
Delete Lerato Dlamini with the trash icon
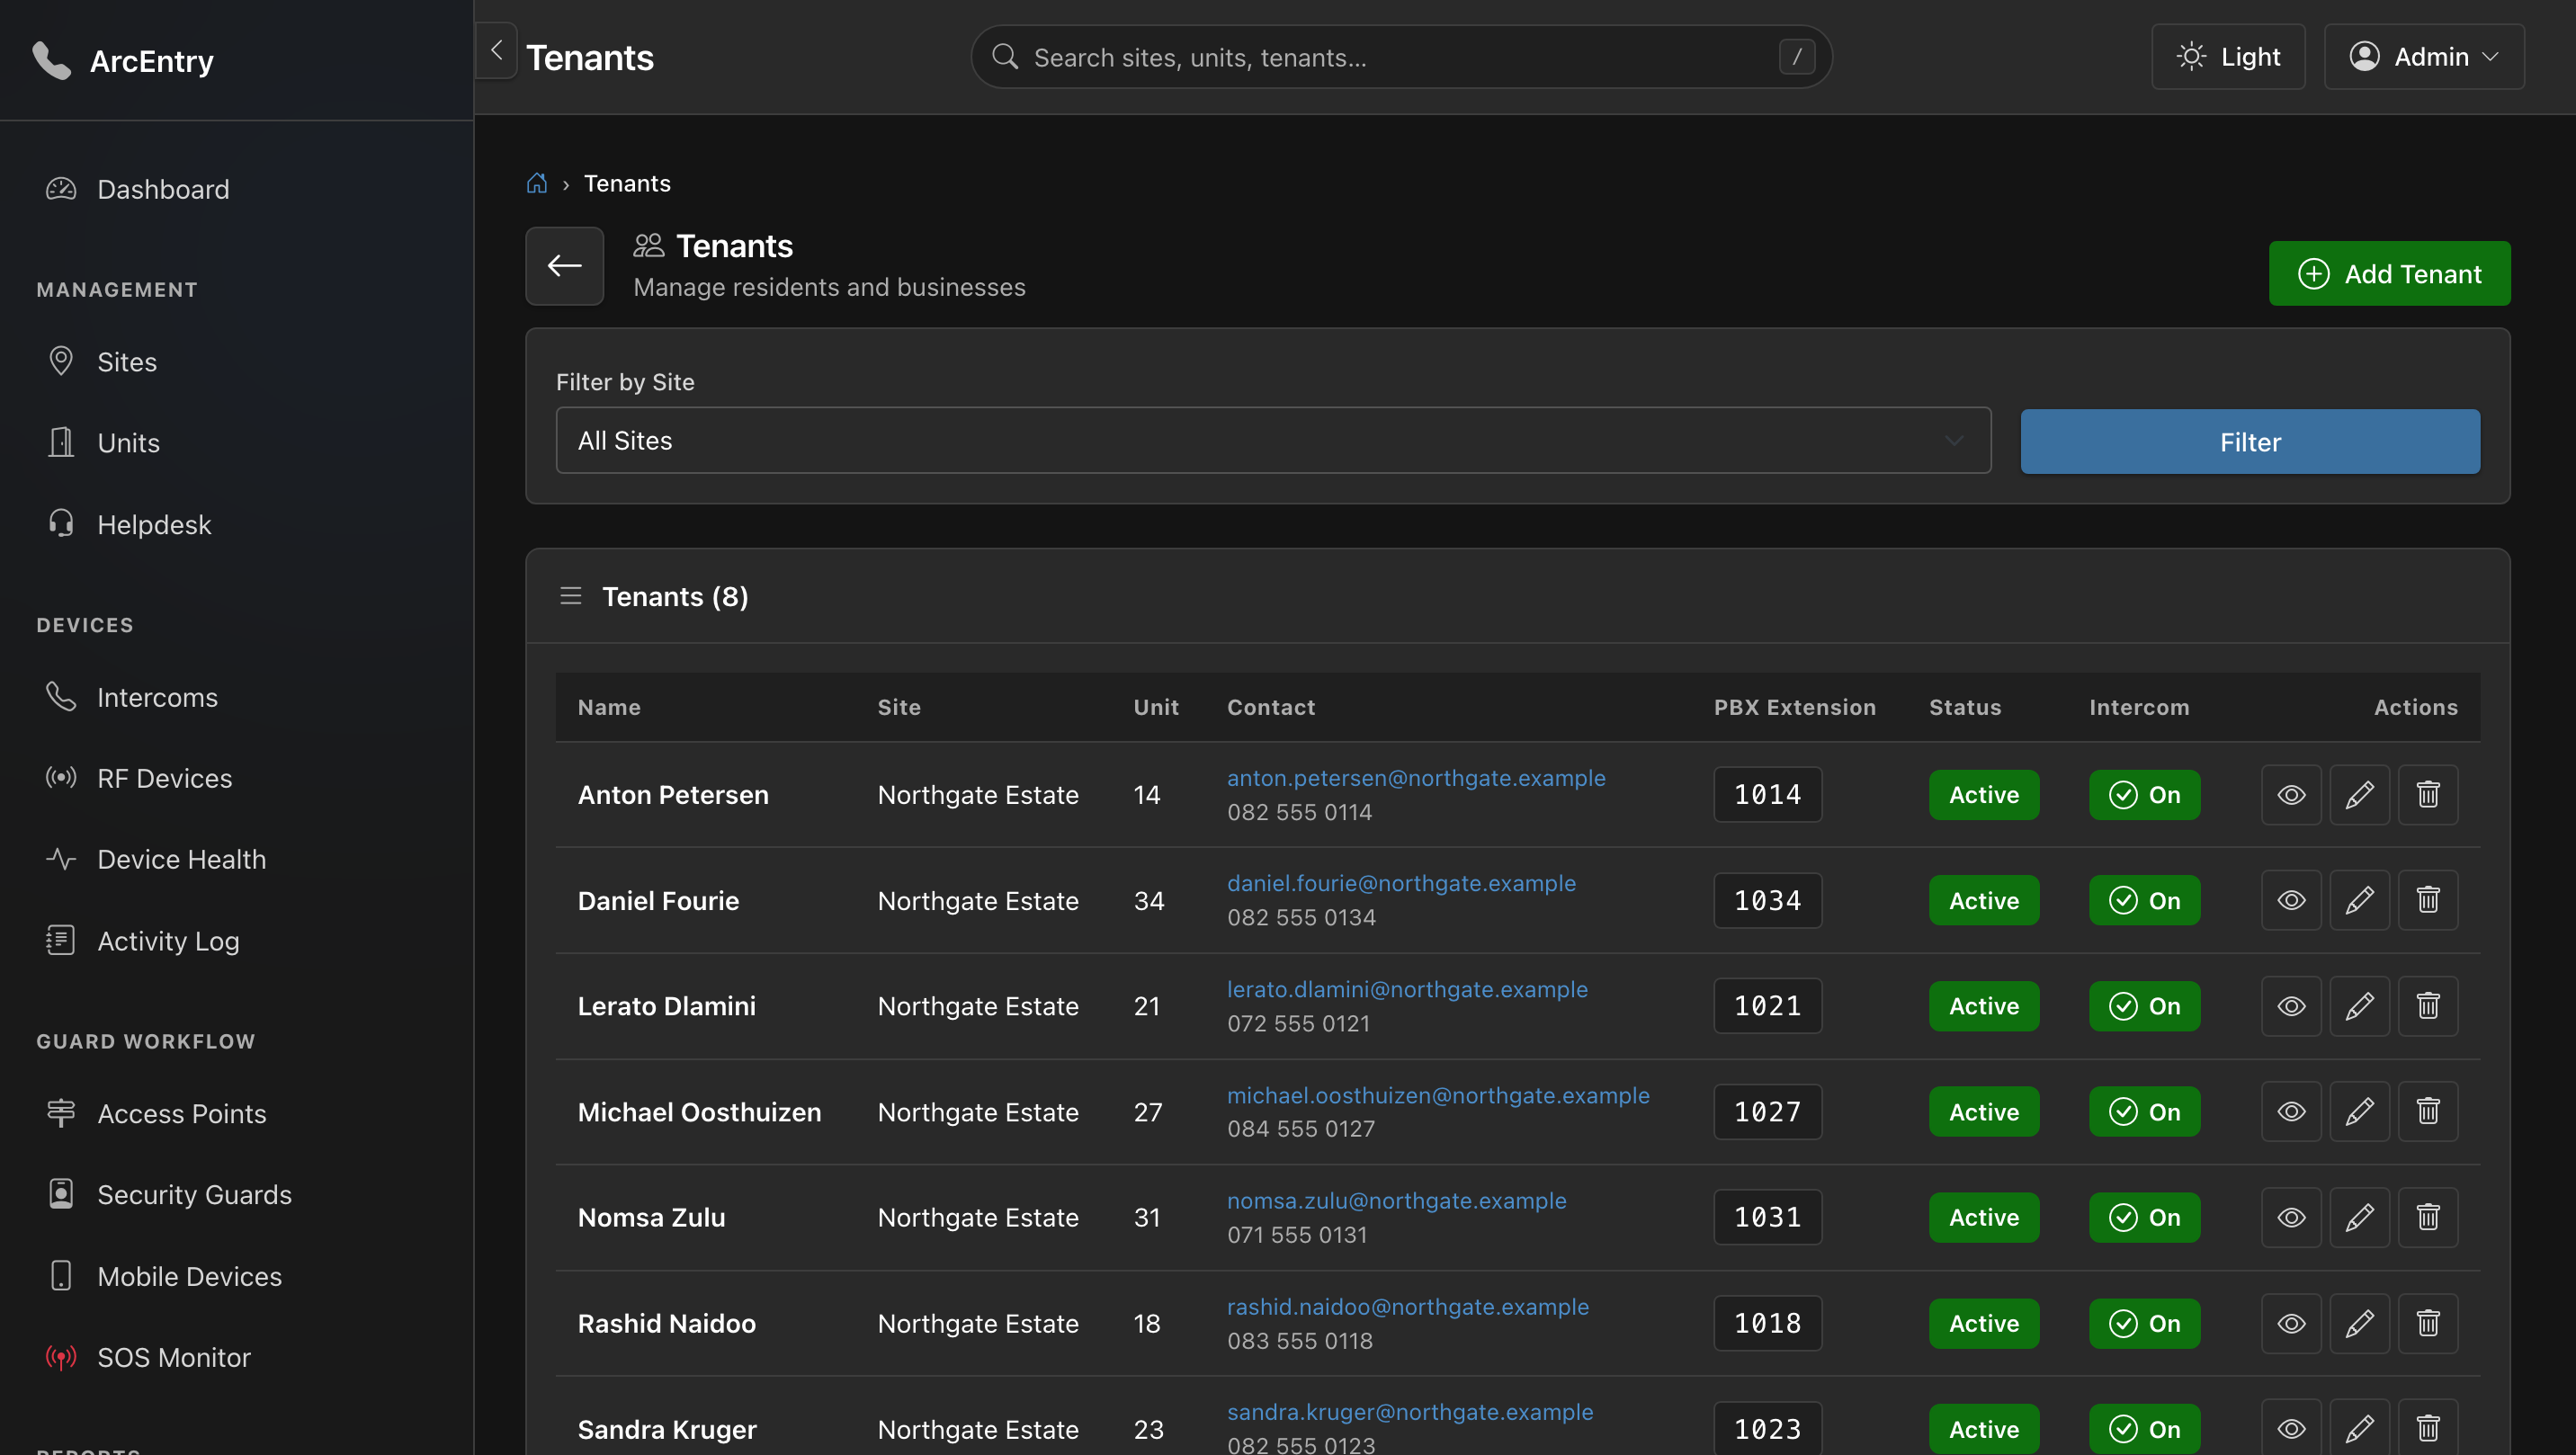coord(2428,1006)
